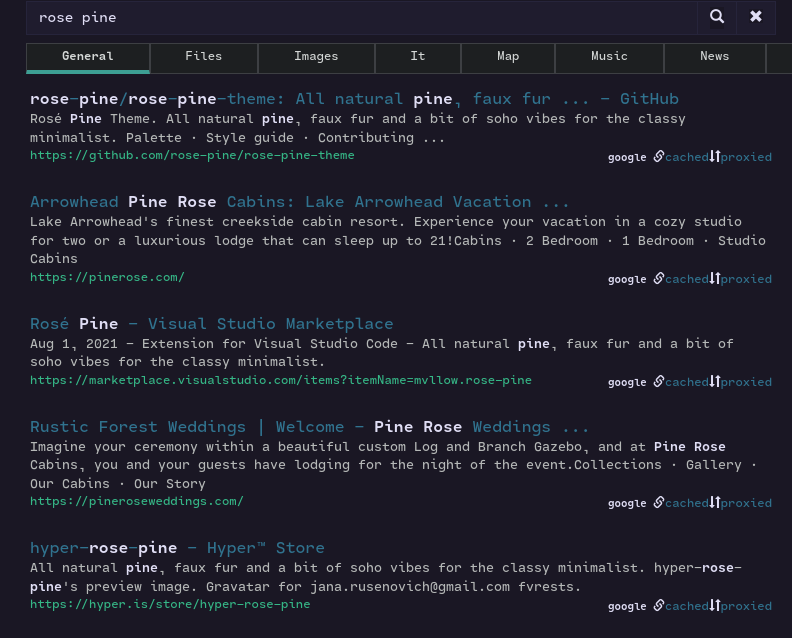Open the rose-pine-theme GitHub result title
792x638 pixels.
(x=354, y=99)
